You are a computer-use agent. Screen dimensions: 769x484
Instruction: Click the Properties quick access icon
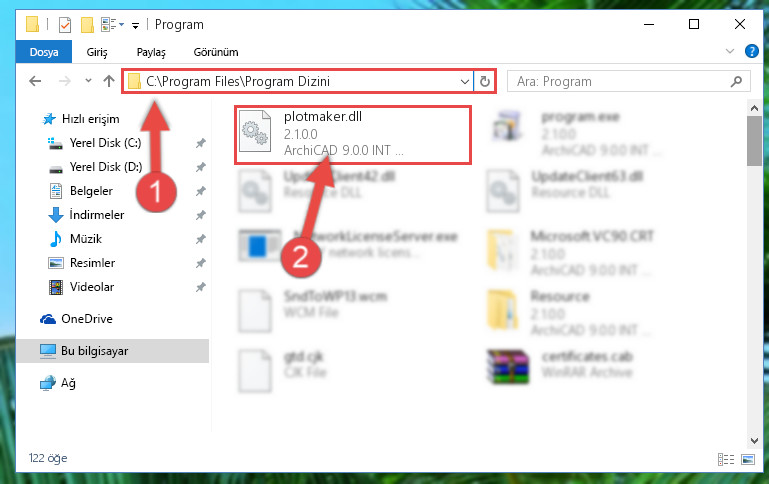point(65,25)
